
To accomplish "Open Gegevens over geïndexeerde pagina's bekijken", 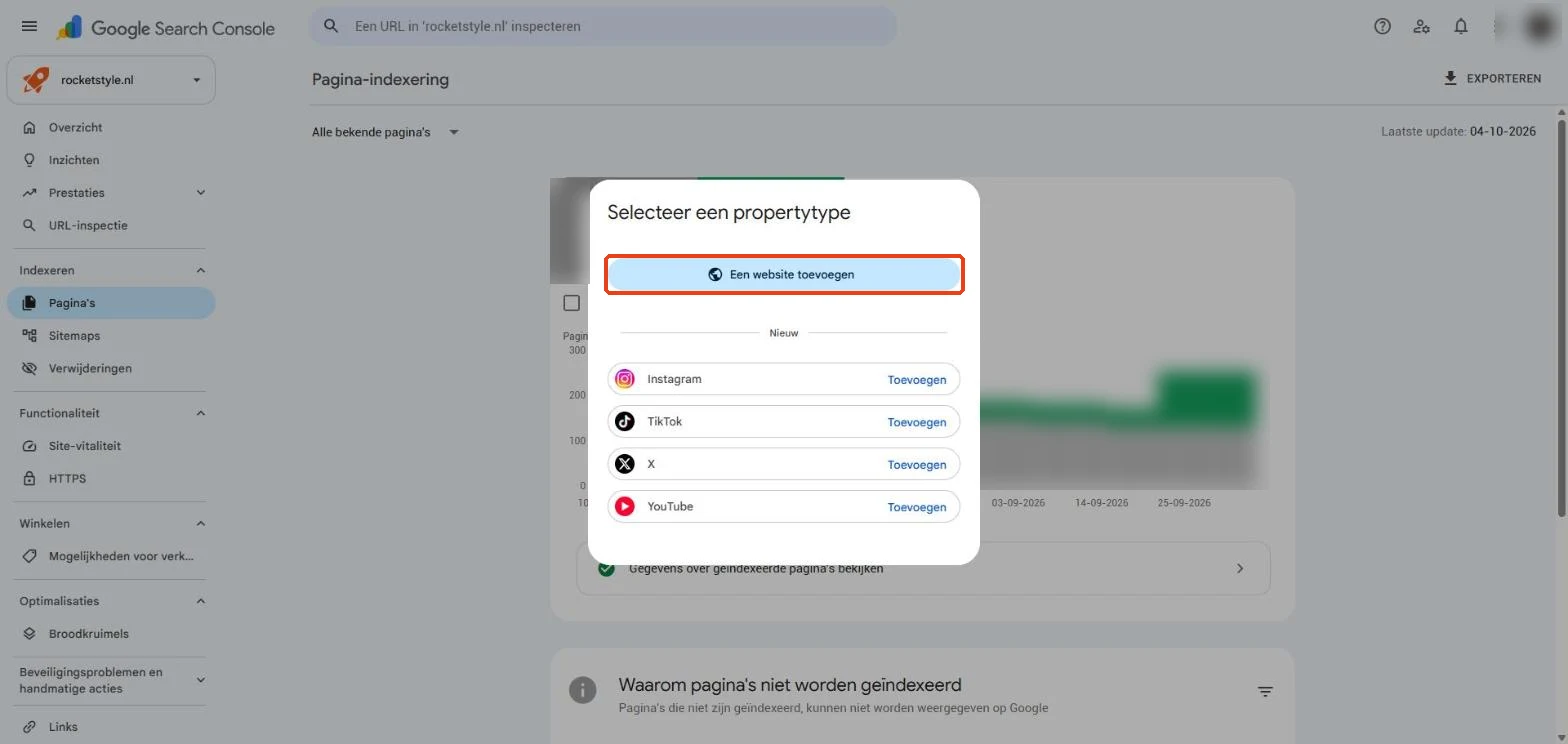I will (x=923, y=568).
